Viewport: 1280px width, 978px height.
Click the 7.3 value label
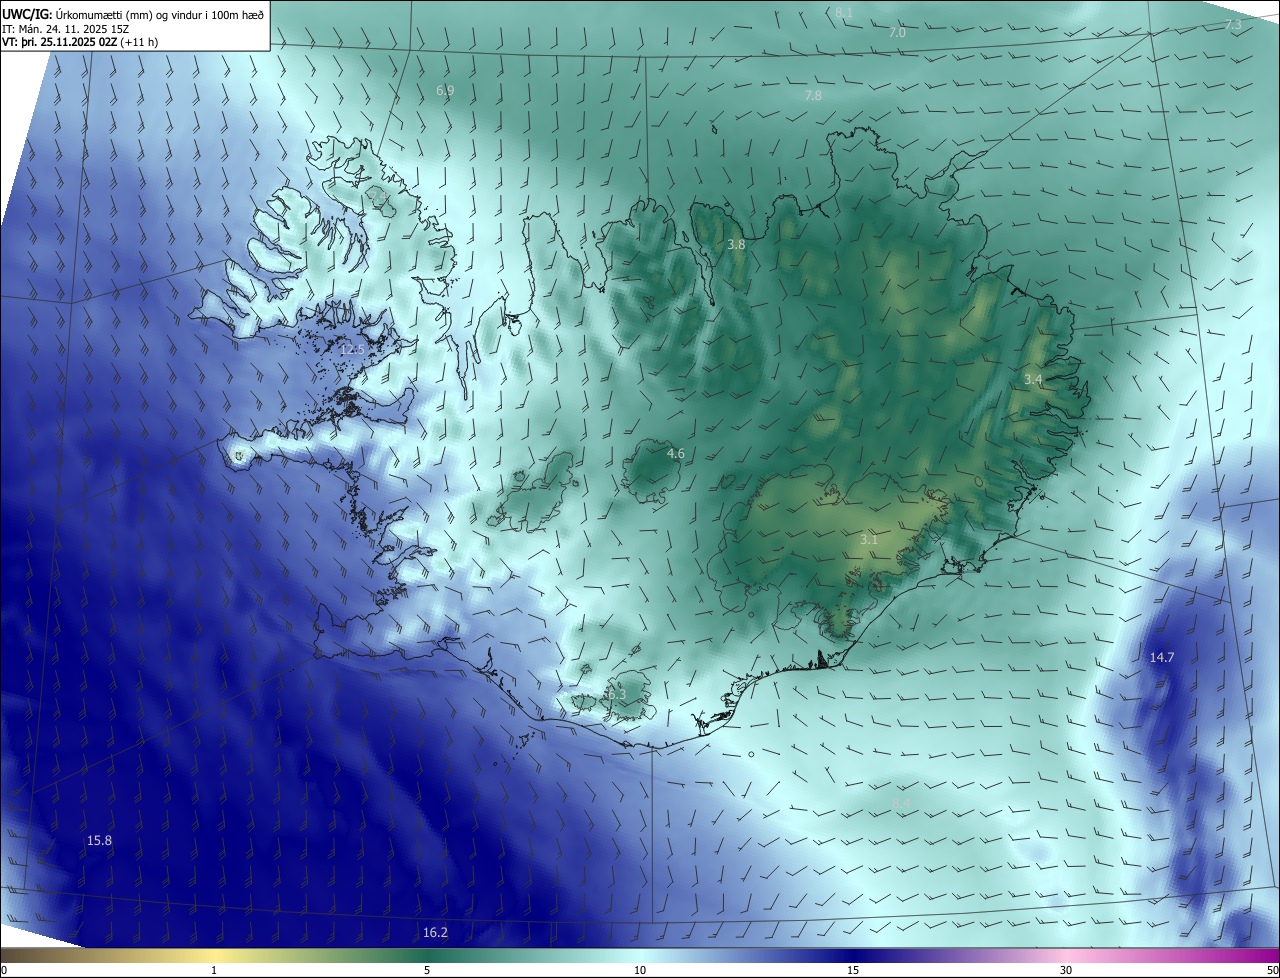tap(1233, 24)
